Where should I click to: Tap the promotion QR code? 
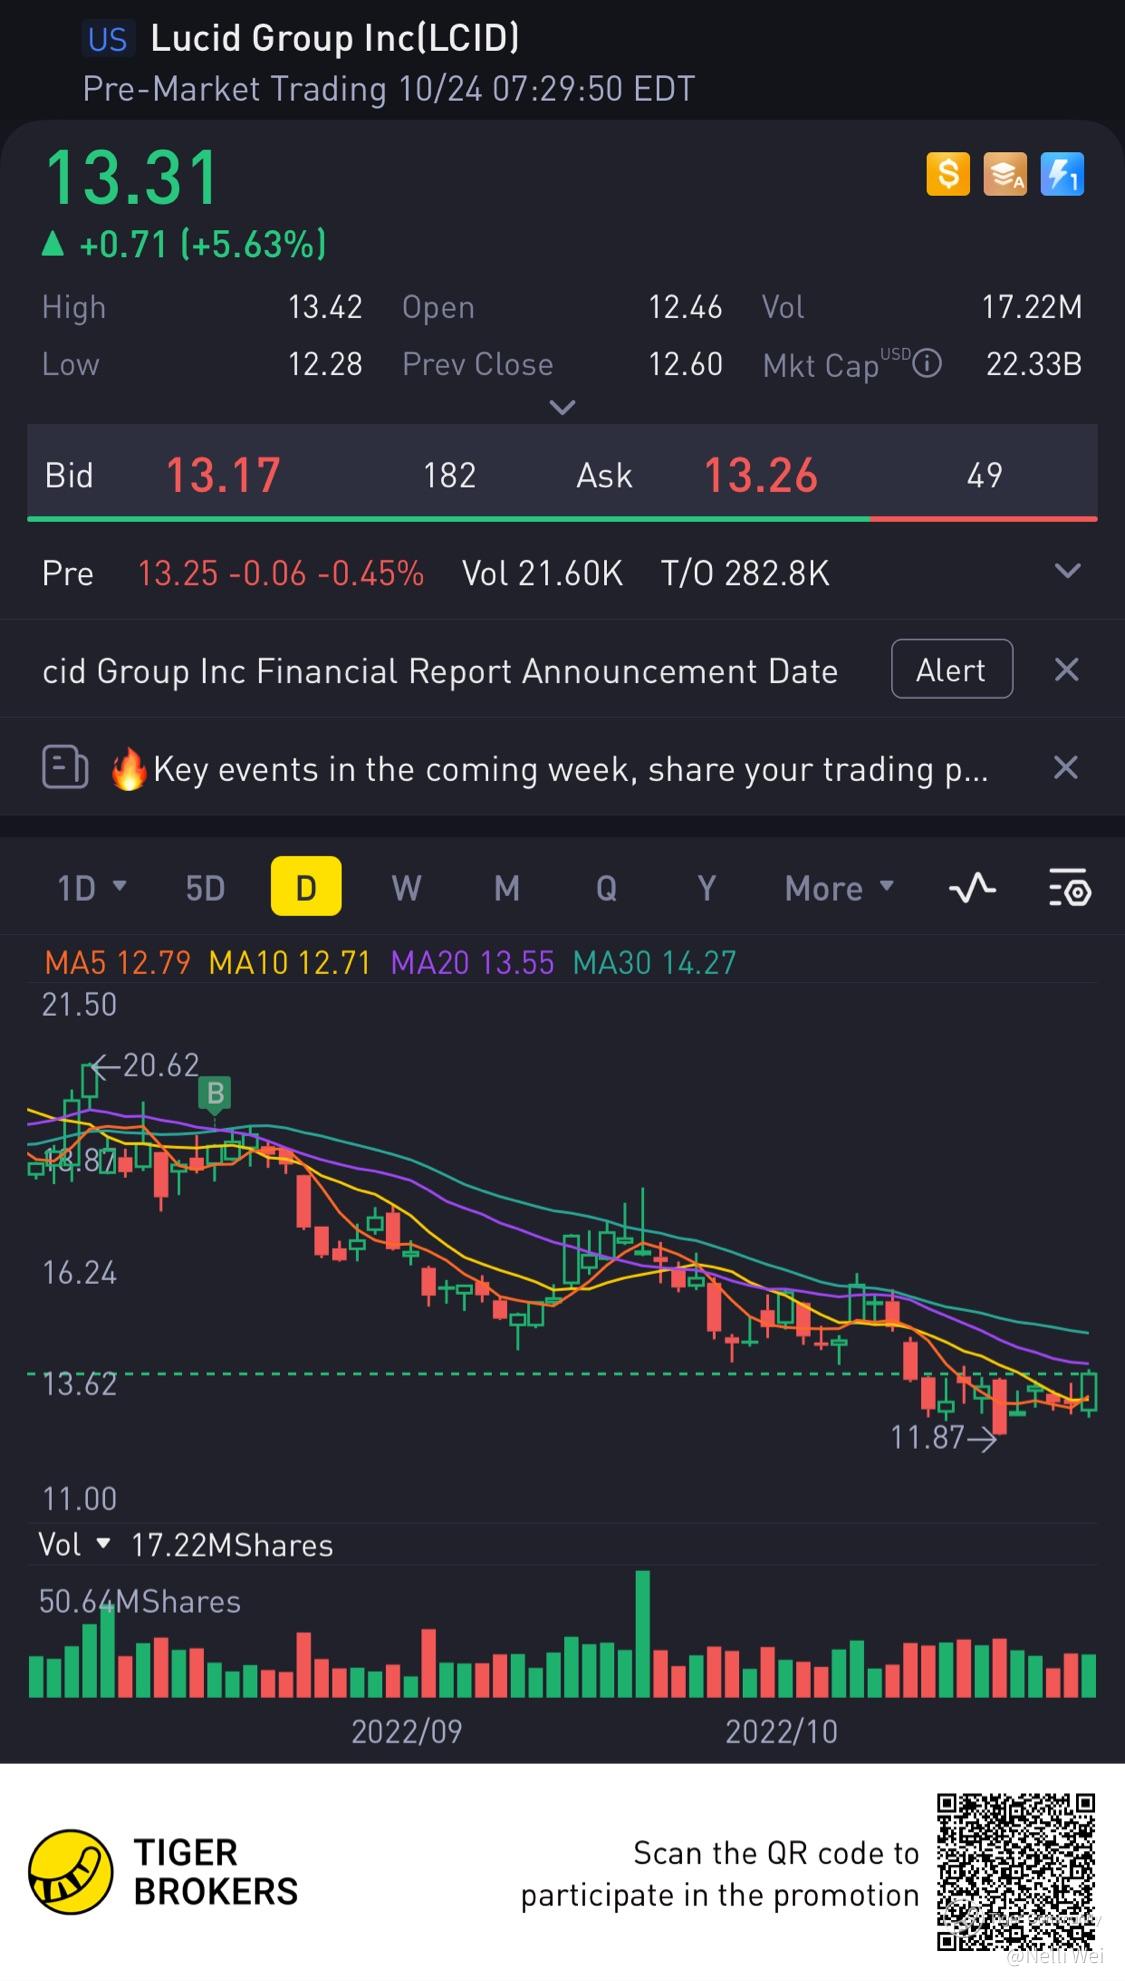coord(1016,1872)
